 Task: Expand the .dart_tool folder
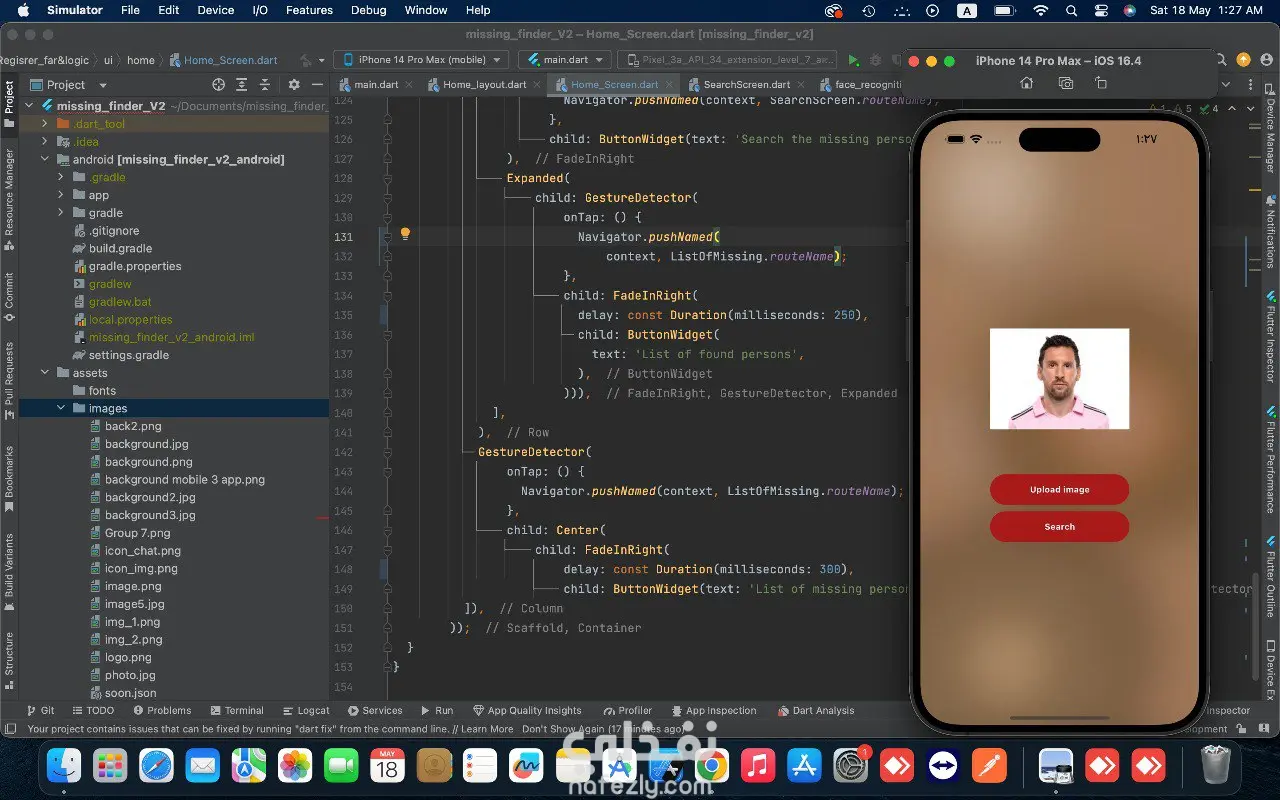pyautogui.click(x=45, y=124)
